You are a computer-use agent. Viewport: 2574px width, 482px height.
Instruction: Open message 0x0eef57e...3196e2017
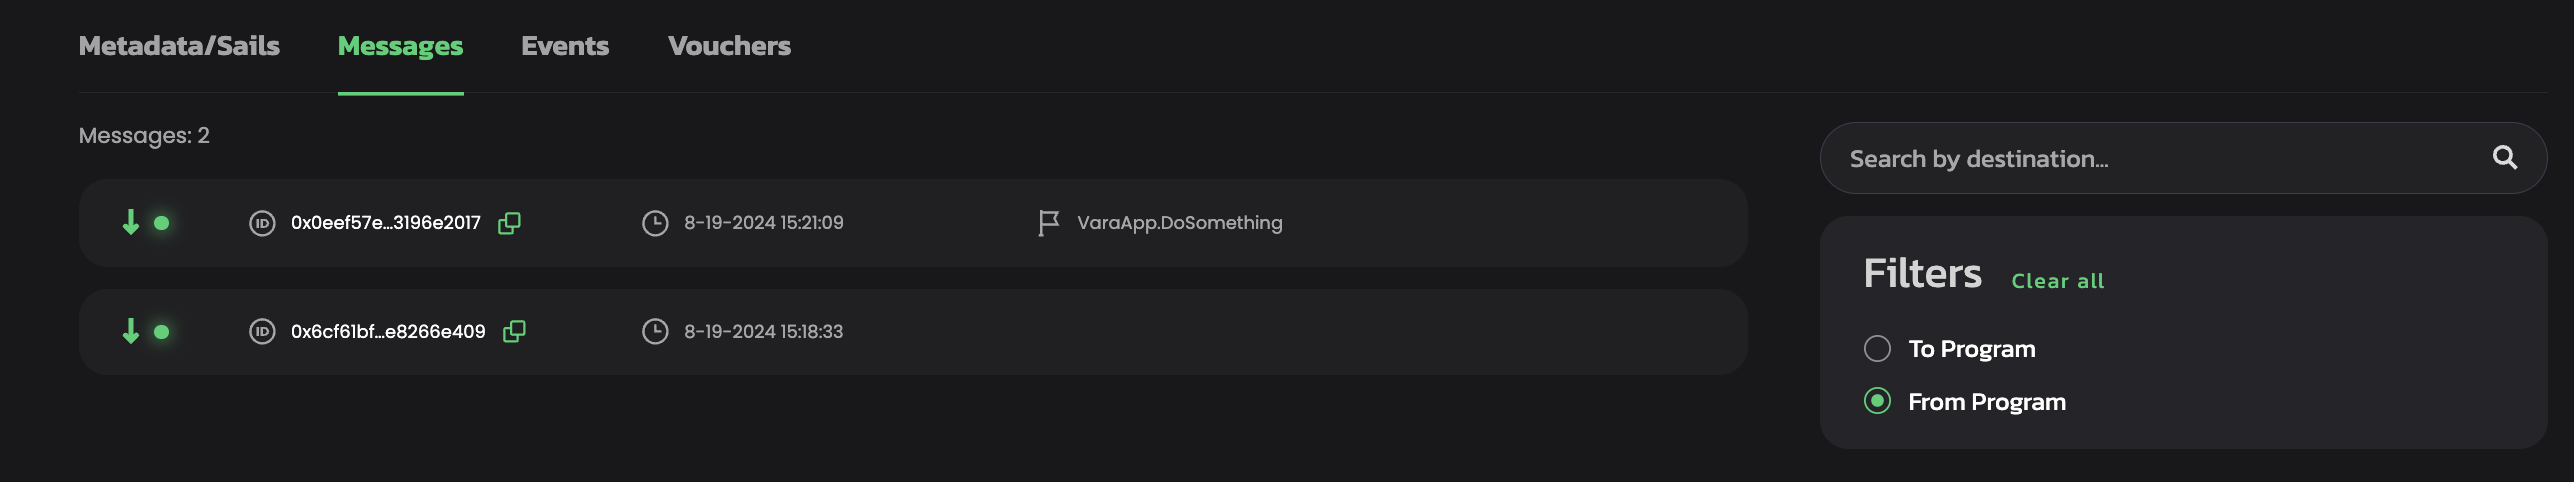point(385,223)
